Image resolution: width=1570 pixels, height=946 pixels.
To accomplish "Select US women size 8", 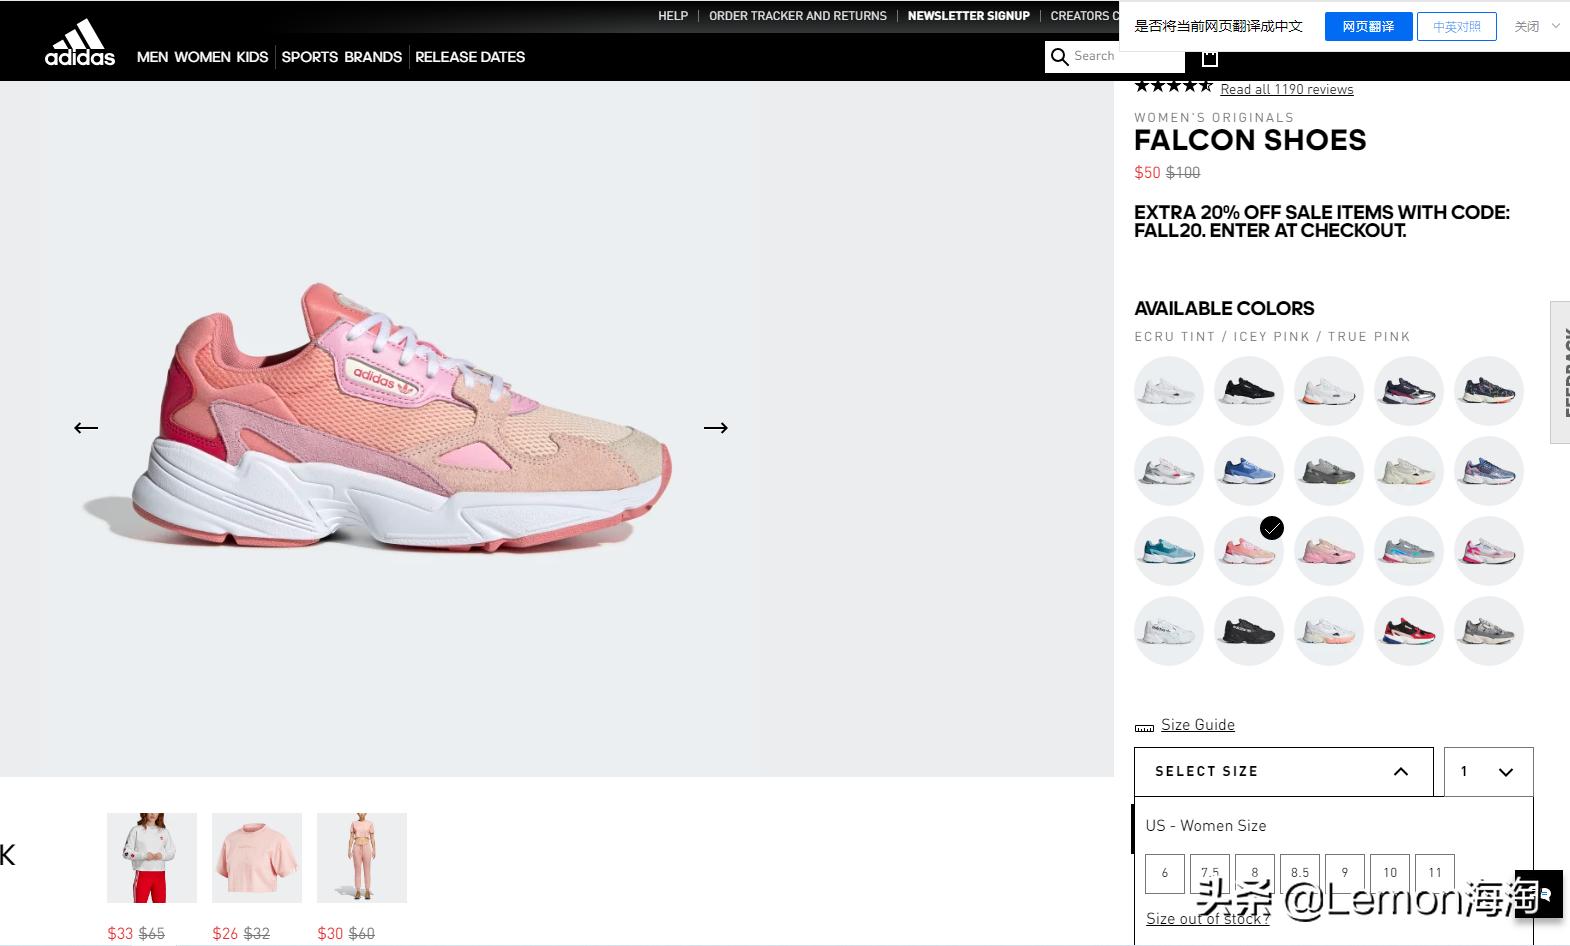I will 1255,873.
